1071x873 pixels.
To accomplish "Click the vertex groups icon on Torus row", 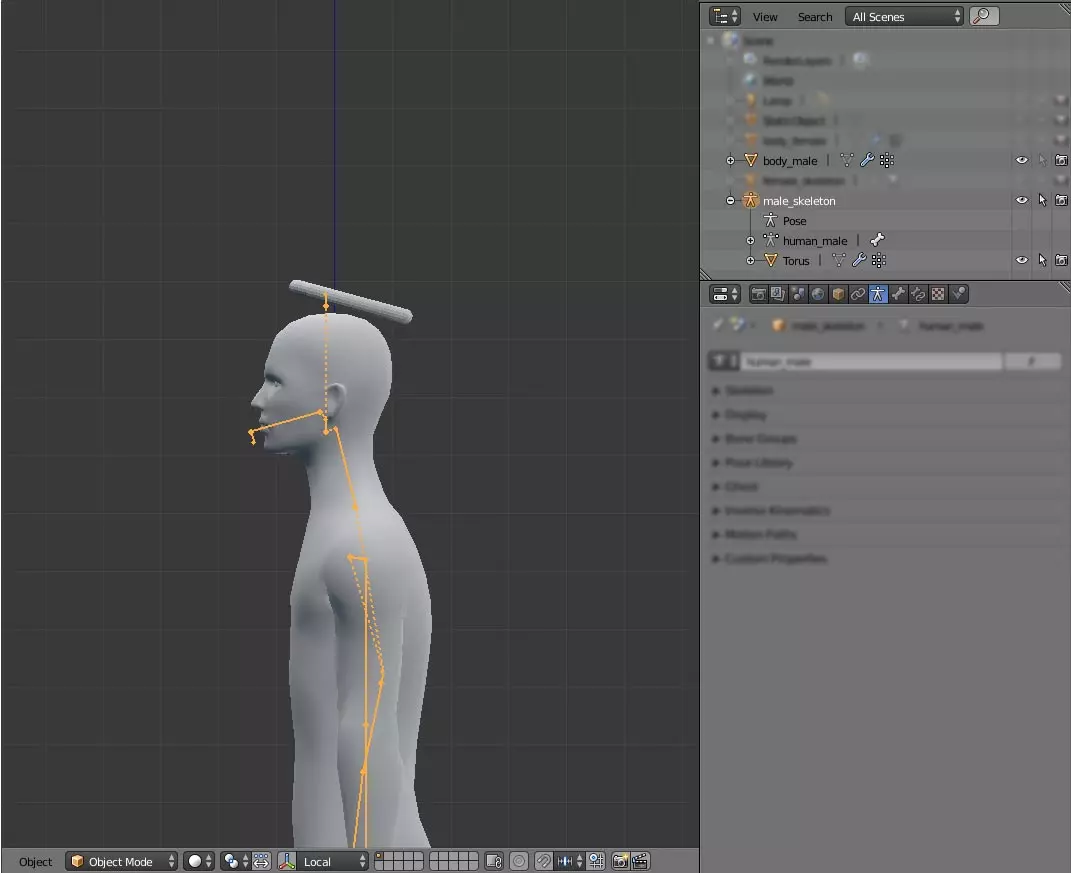I will [x=879, y=260].
